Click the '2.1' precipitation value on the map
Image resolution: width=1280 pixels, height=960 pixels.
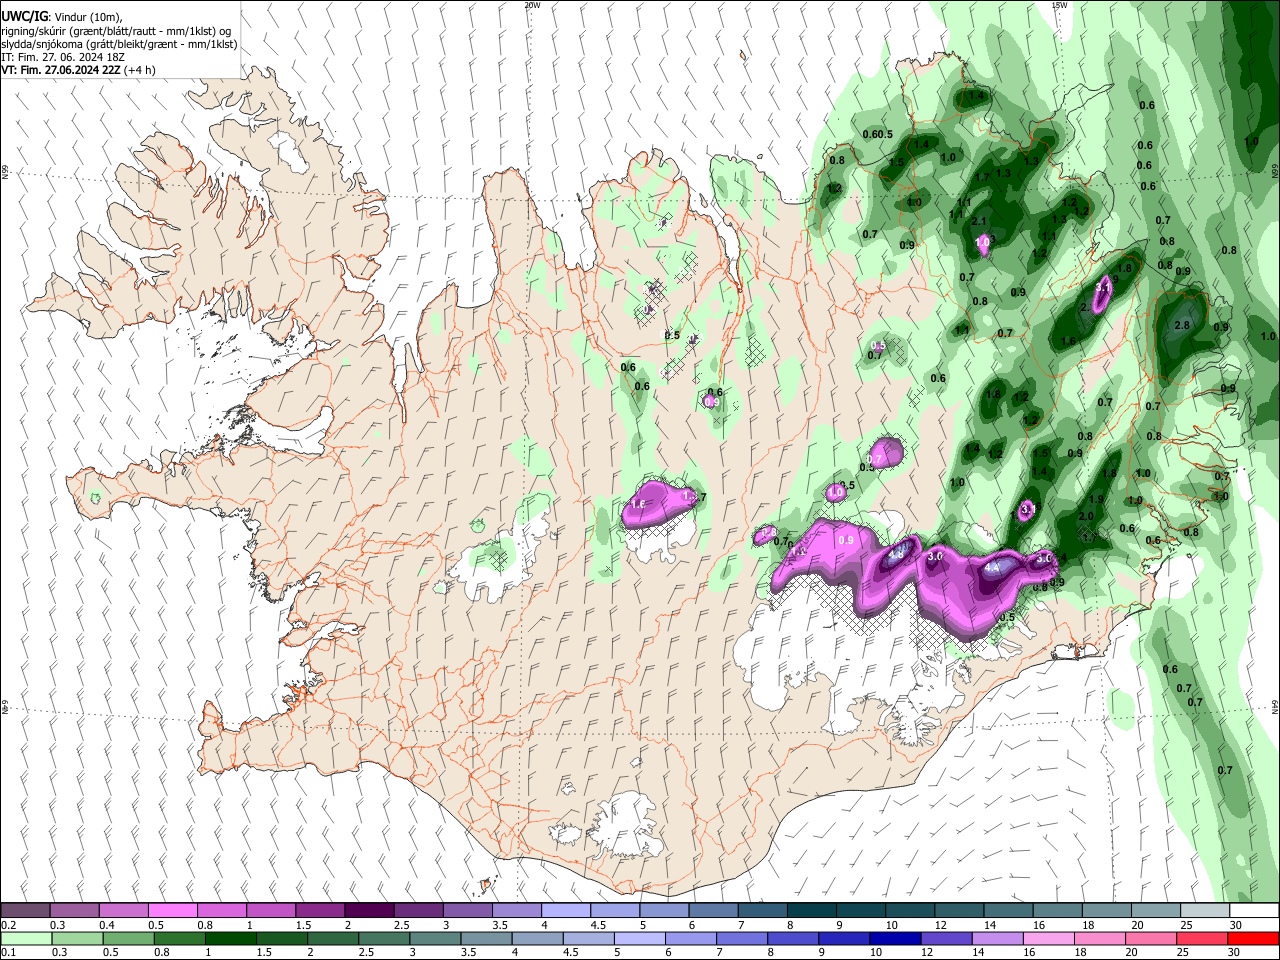point(979,222)
